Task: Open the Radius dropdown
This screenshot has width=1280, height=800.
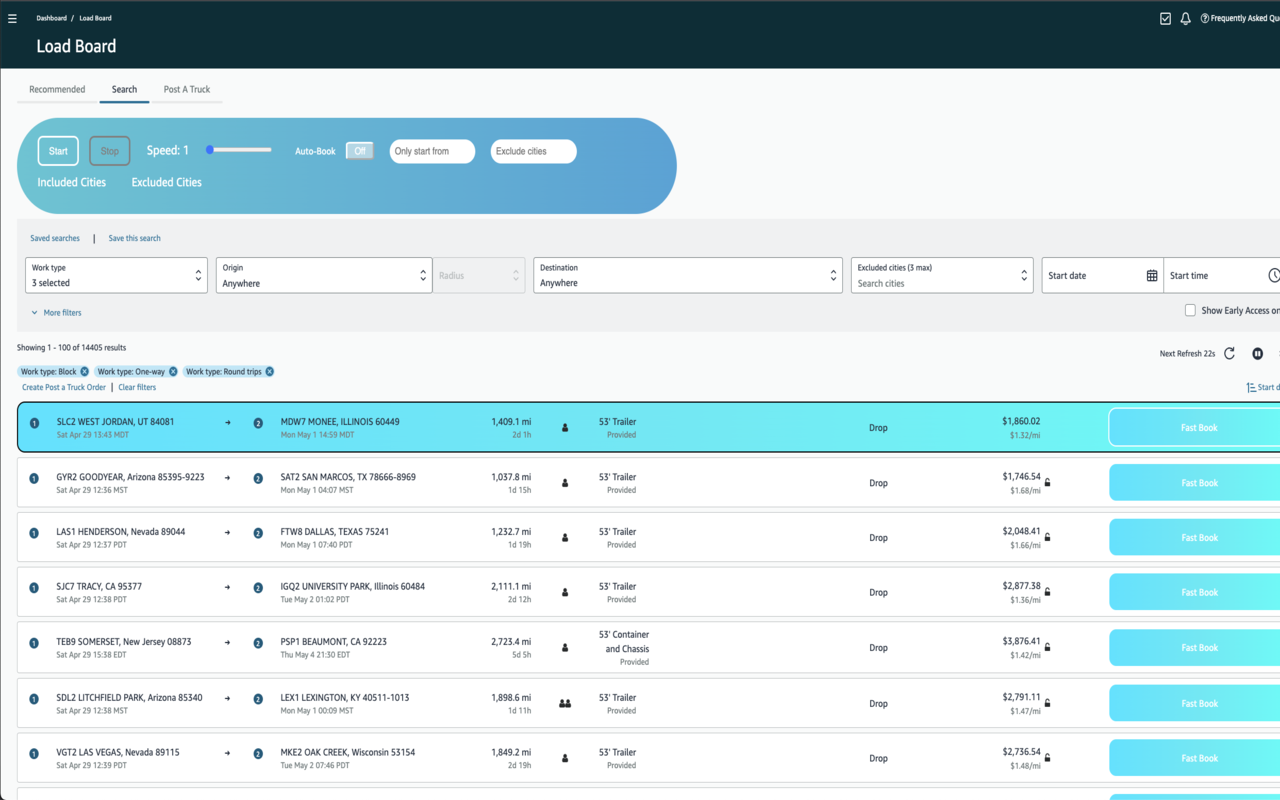Action: (479, 275)
